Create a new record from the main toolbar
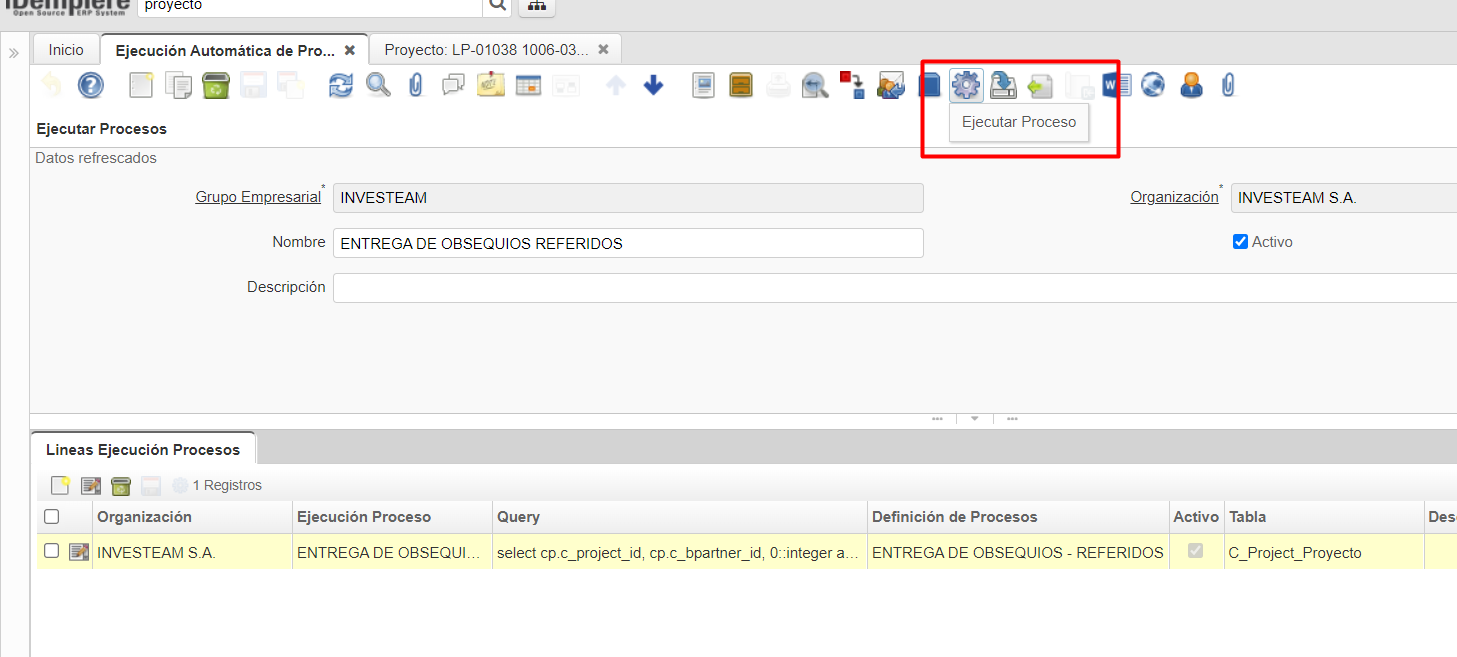The image size is (1457, 657). (x=142, y=86)
